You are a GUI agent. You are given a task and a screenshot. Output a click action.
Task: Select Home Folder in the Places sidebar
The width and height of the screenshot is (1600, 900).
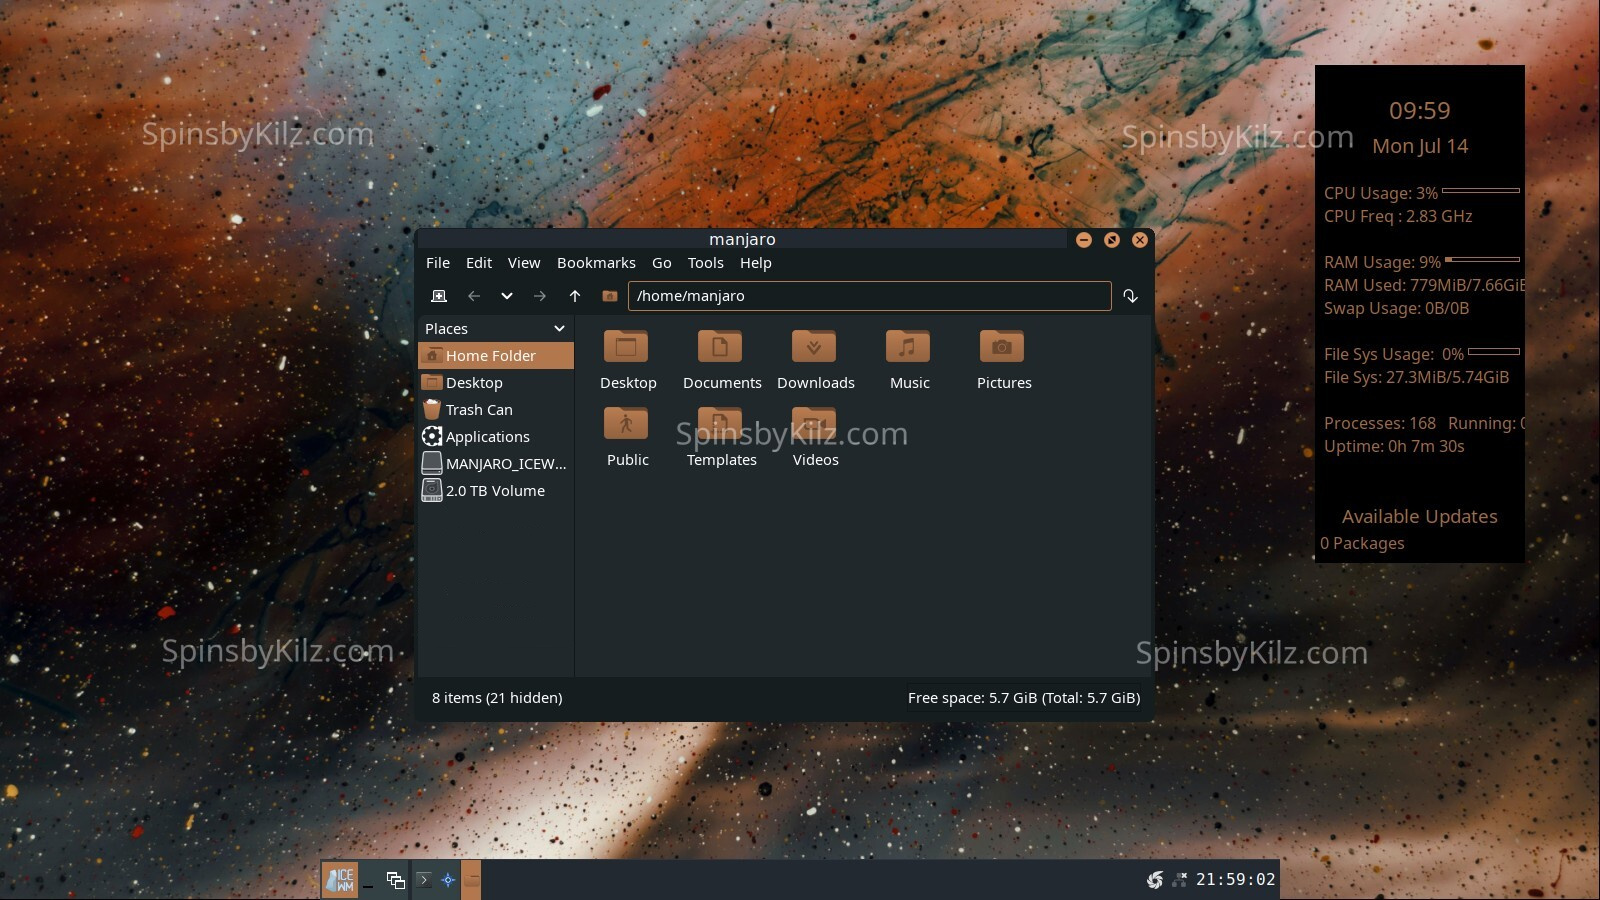(496, 356)
